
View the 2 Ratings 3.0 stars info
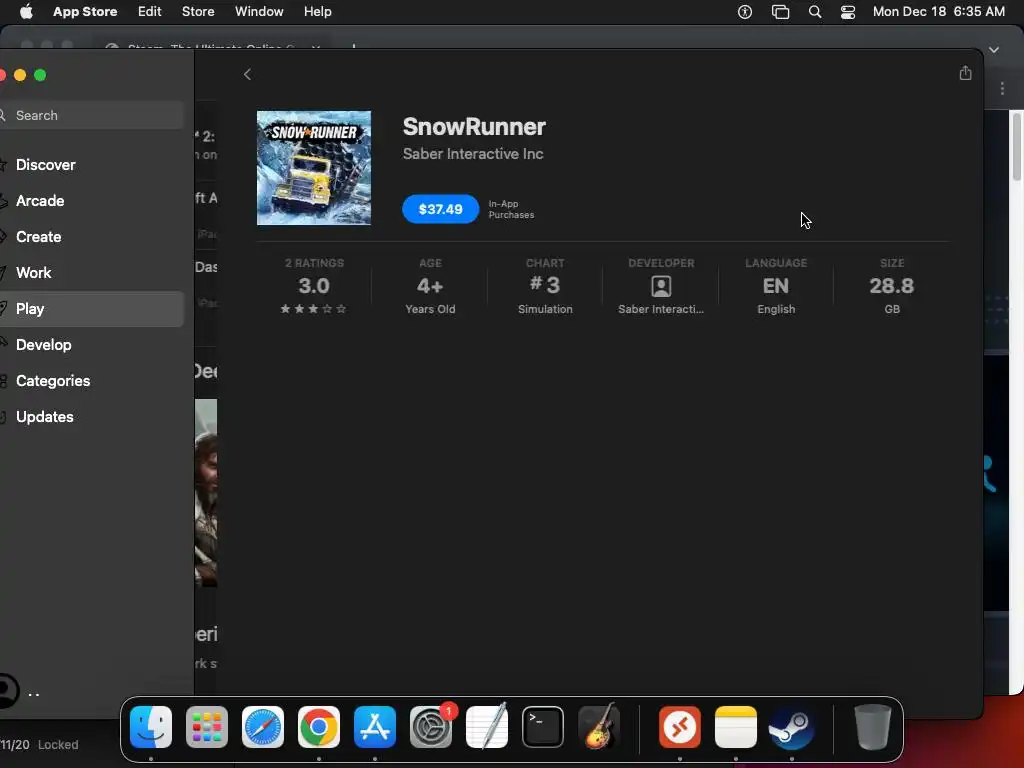coord(313,286)
